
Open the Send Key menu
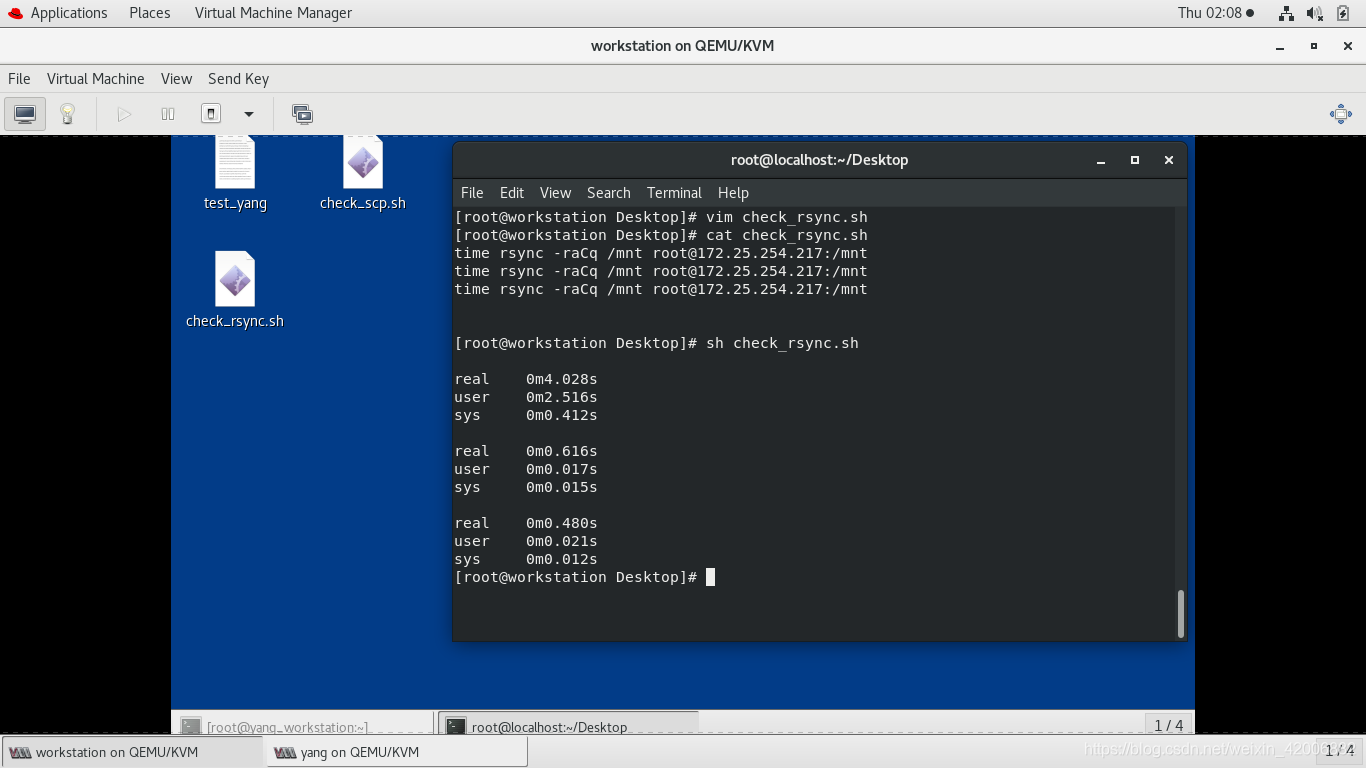click(x=238, y=79)
